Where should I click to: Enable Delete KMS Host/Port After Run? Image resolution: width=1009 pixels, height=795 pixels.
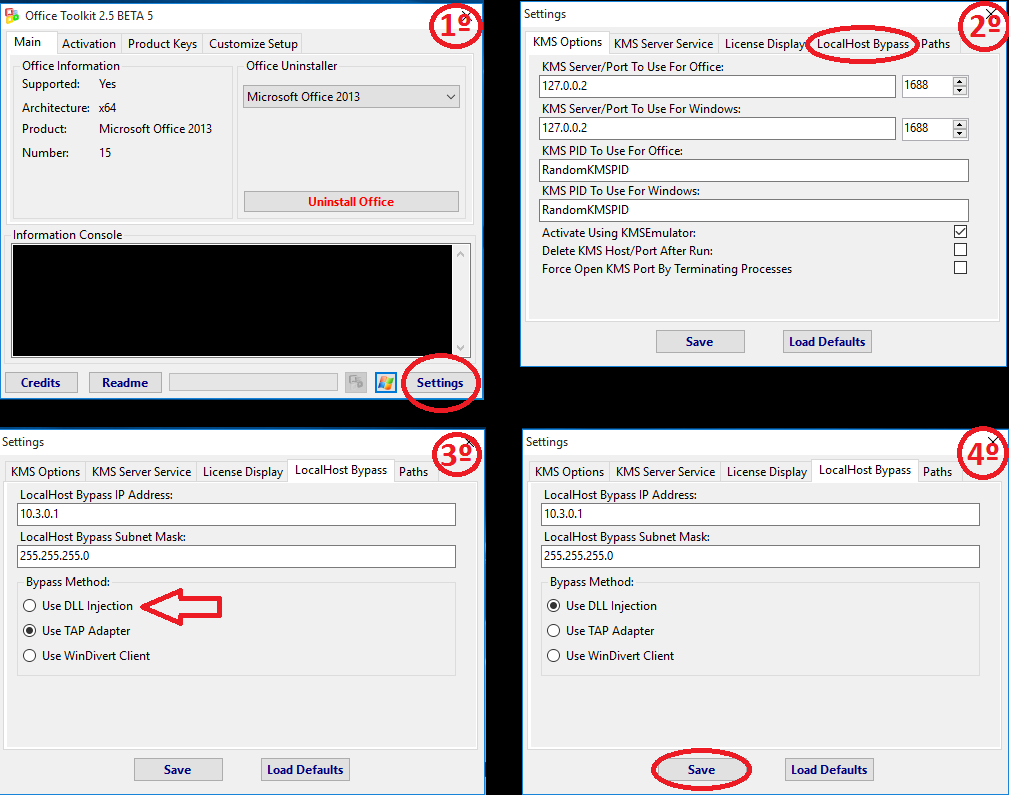[x=960, y=250]
